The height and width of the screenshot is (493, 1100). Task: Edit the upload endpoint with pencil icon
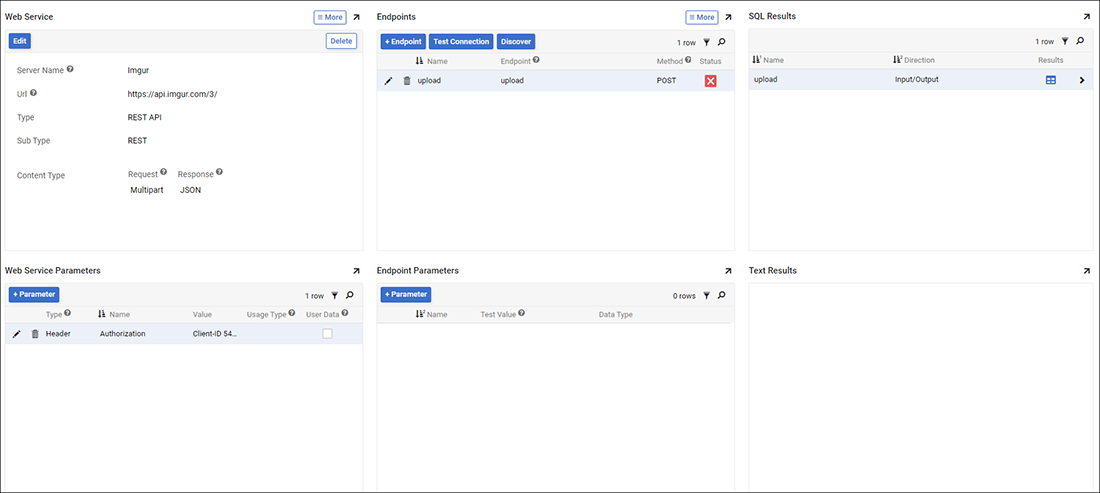pos(388,81)
